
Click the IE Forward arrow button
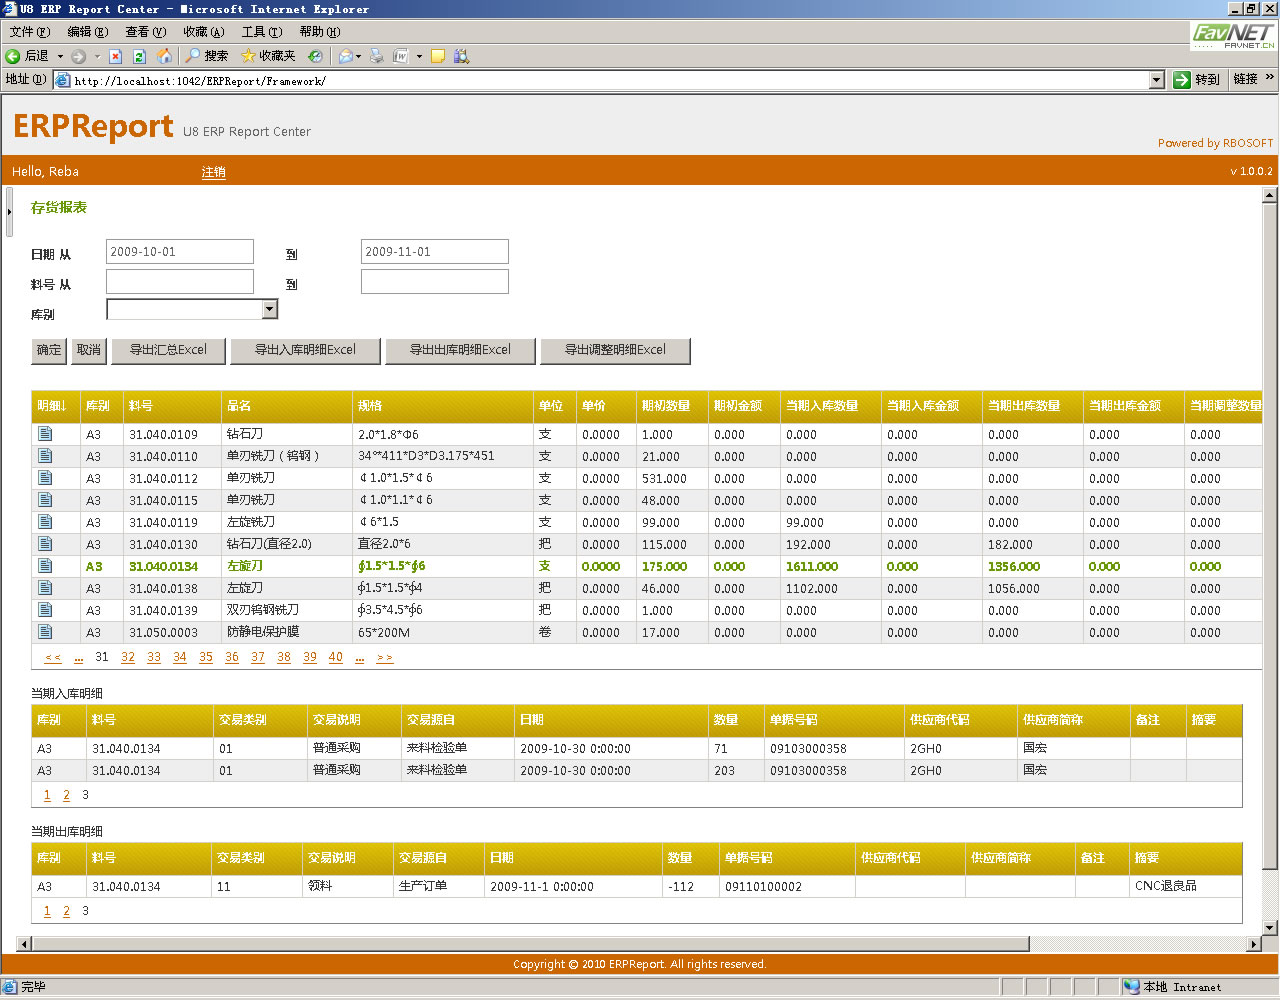point(78,56)
